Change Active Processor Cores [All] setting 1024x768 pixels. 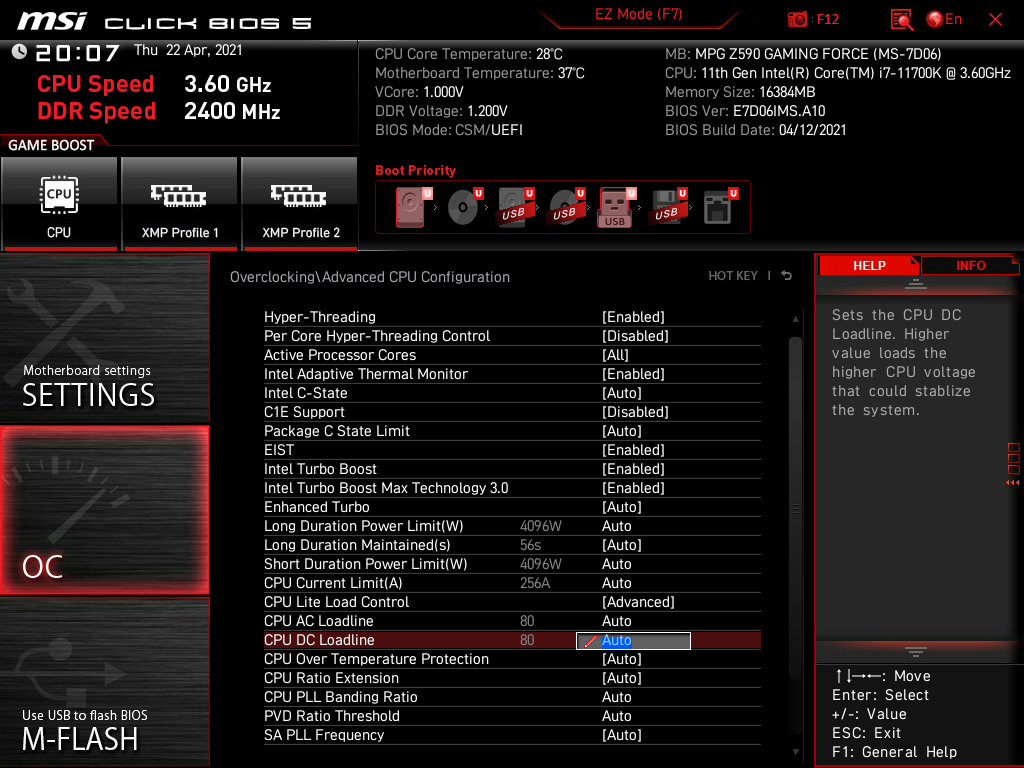(x=512, y=355)
